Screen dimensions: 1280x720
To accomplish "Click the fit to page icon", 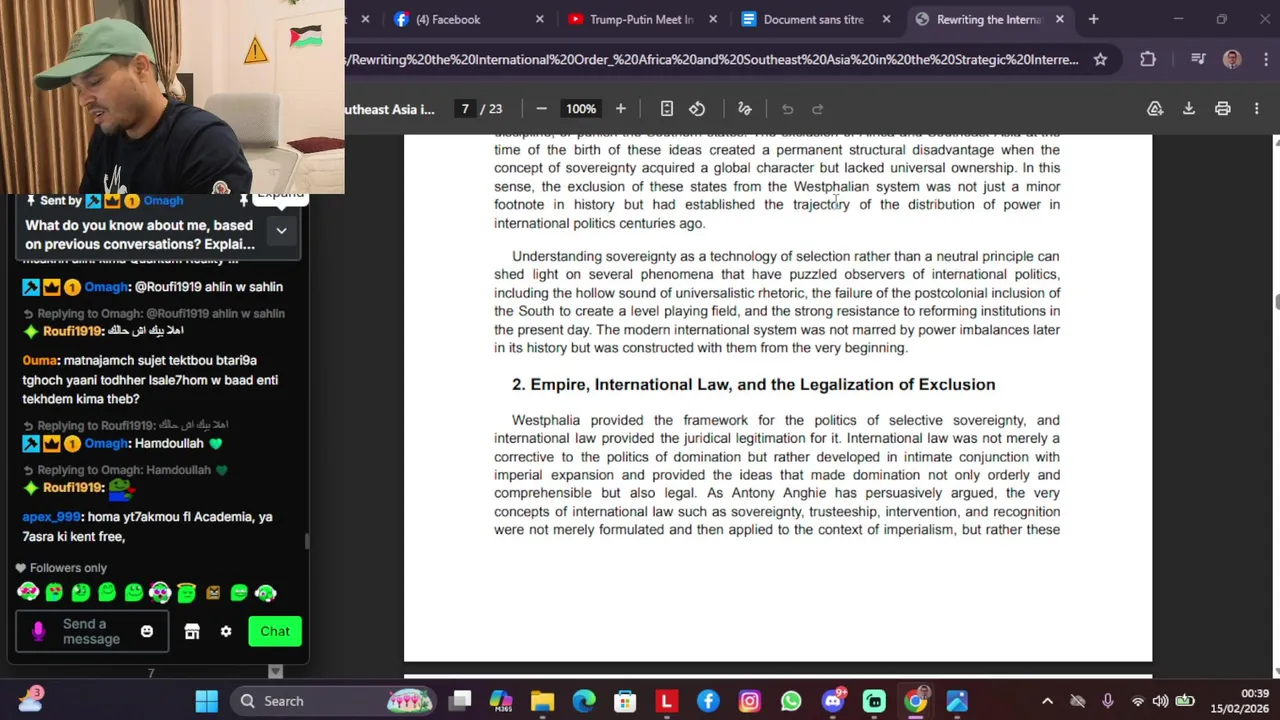I will click(x=667, y=109).
